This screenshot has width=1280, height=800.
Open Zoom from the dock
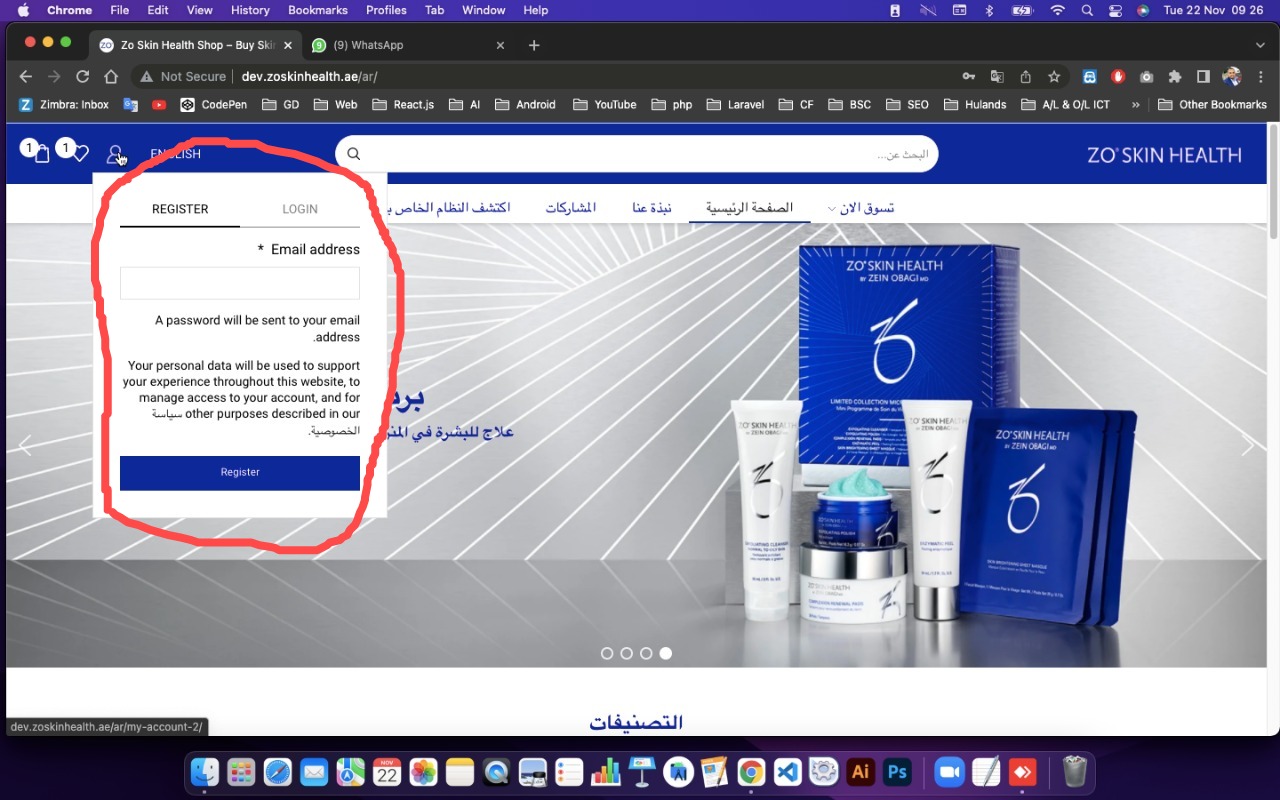pyautogui.click(x=949, y=772)
